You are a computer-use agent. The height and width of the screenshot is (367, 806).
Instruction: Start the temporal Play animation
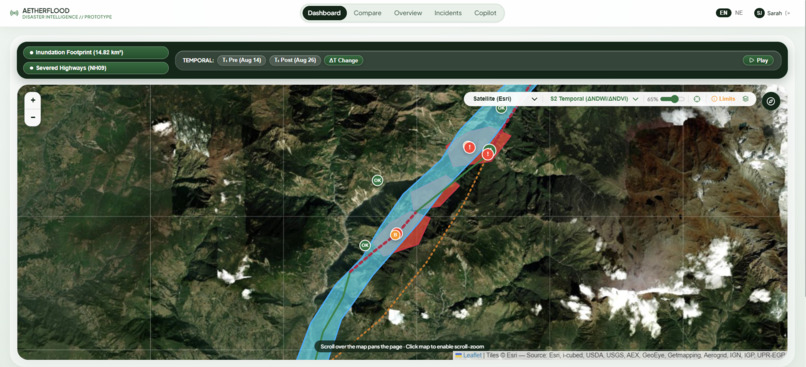click(758, 60)
